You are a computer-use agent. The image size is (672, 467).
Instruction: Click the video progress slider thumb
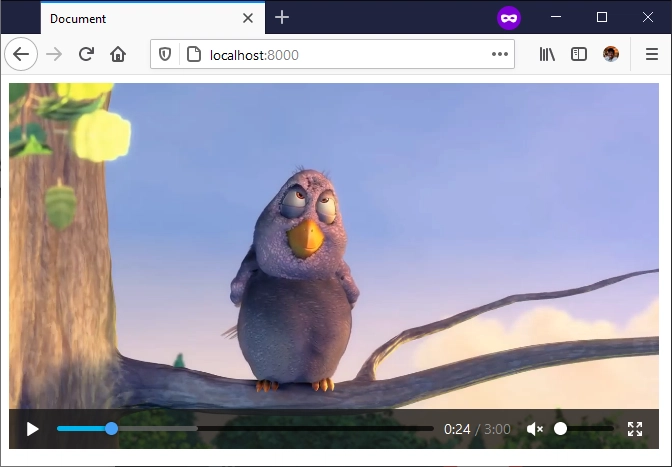point(112,429)
